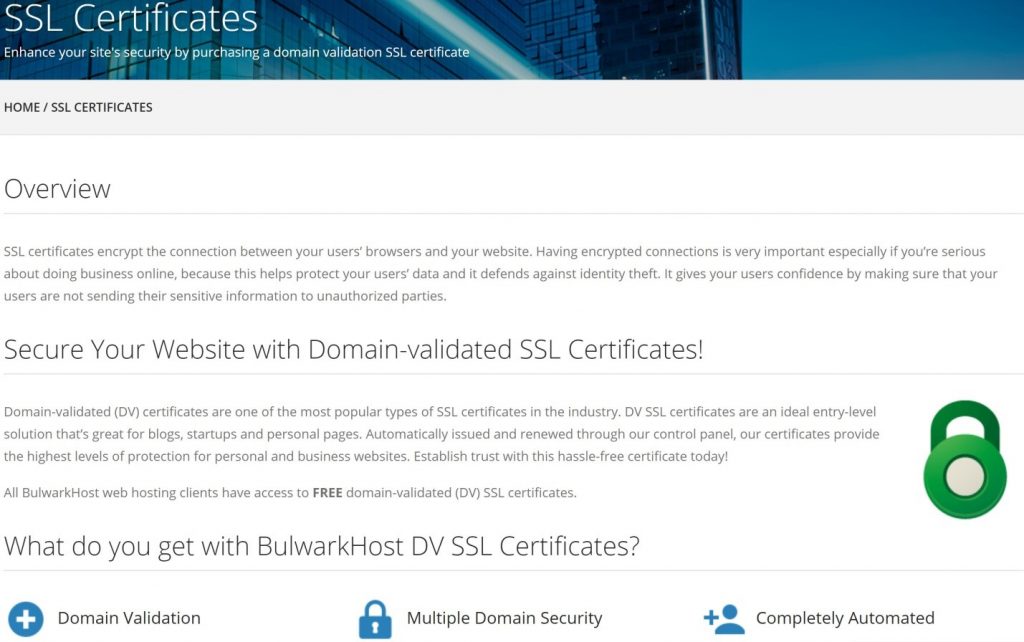Image resolution: width=1024 pixels, height=642 pixels.
Task: Click the Multiple Domain Security lock icon
Action: coord(375,619)
